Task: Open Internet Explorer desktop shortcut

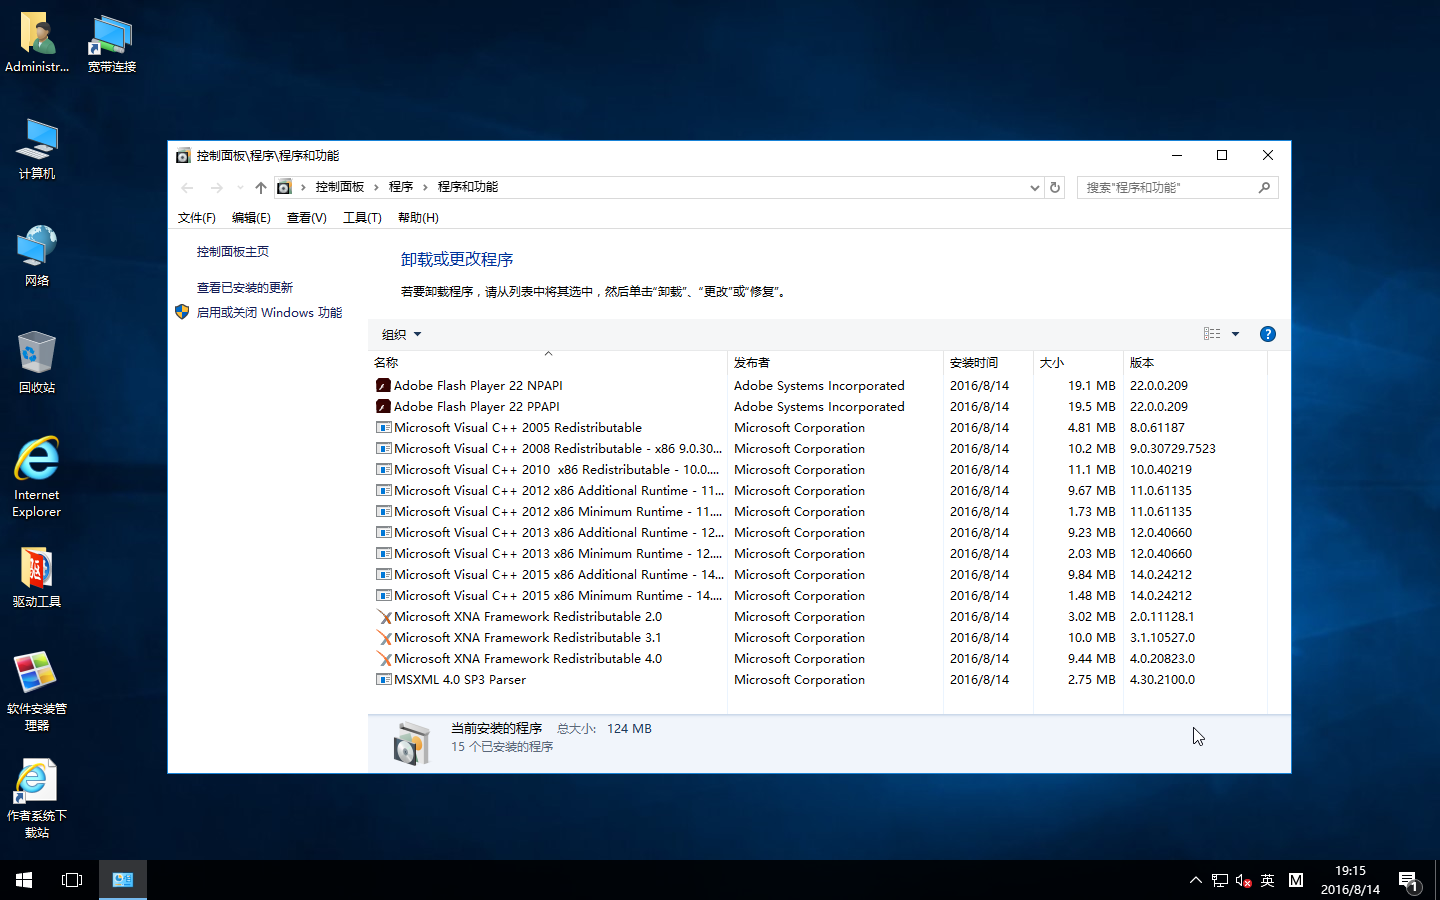Action: (37, 476)
